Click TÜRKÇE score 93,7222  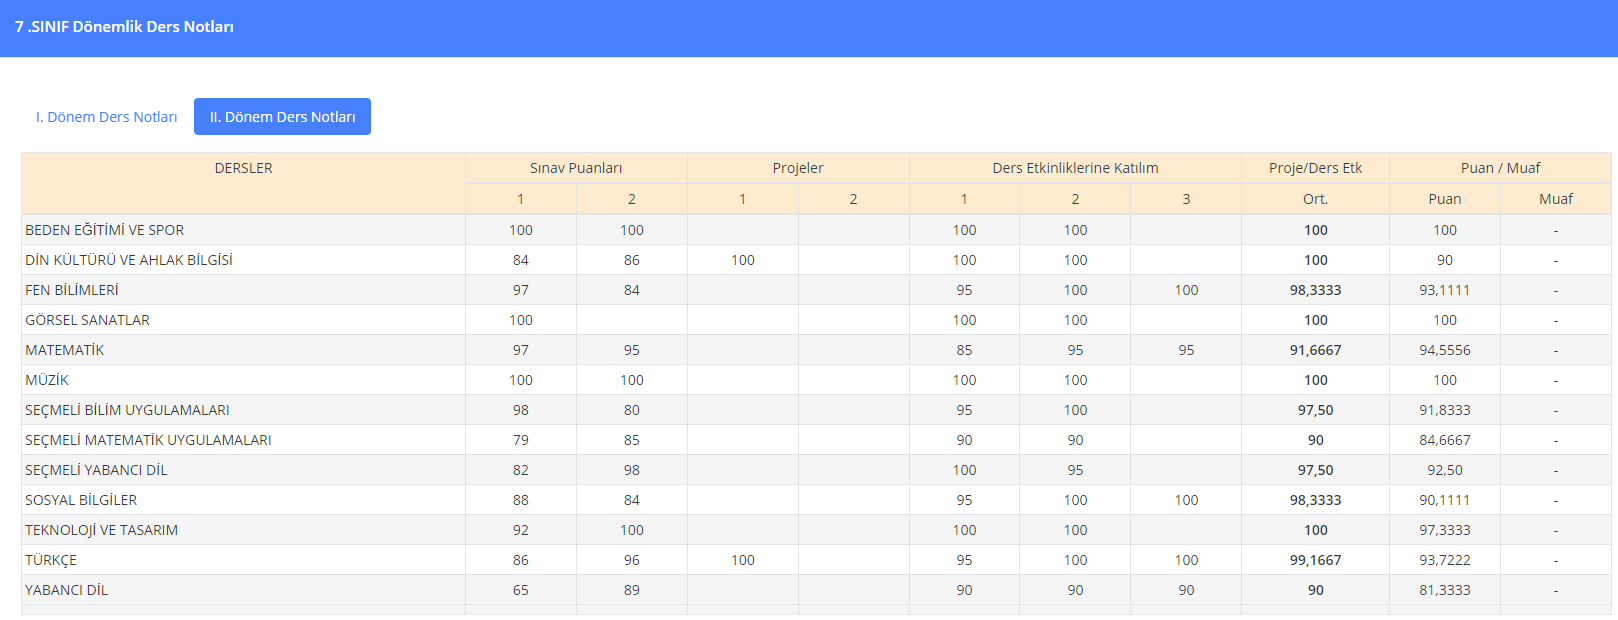pos(1445,560)
